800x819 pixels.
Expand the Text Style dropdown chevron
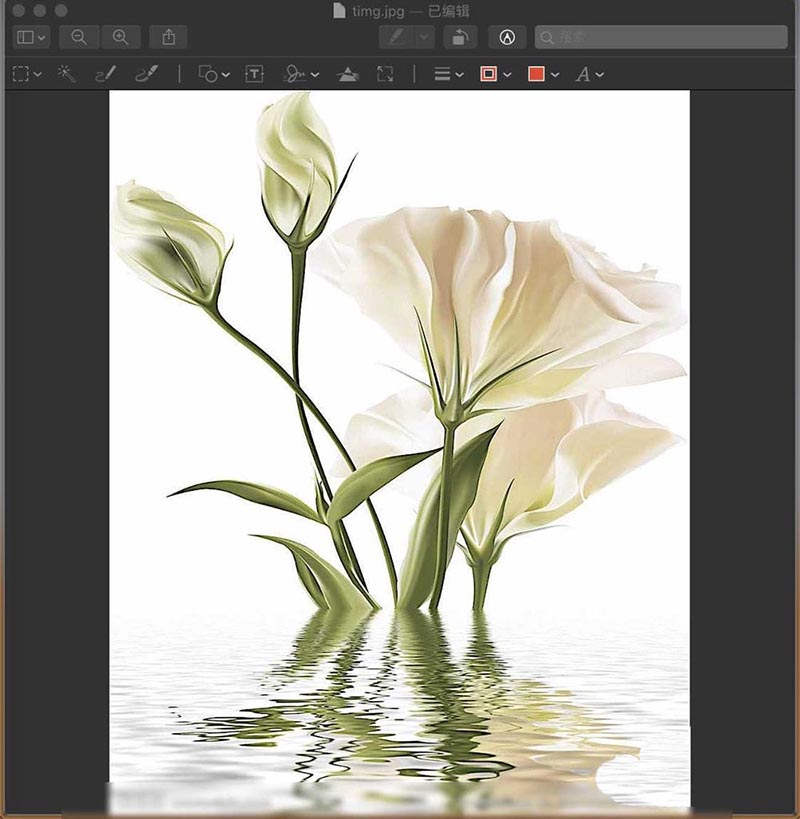click(600, 75)
